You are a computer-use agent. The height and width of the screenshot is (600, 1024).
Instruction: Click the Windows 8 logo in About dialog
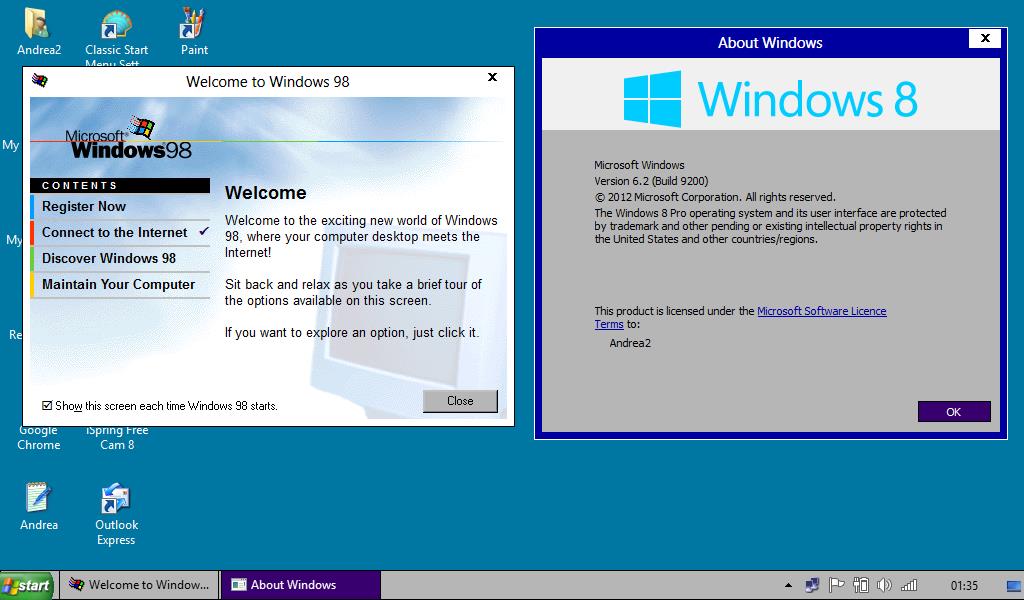tap(770, 99)
